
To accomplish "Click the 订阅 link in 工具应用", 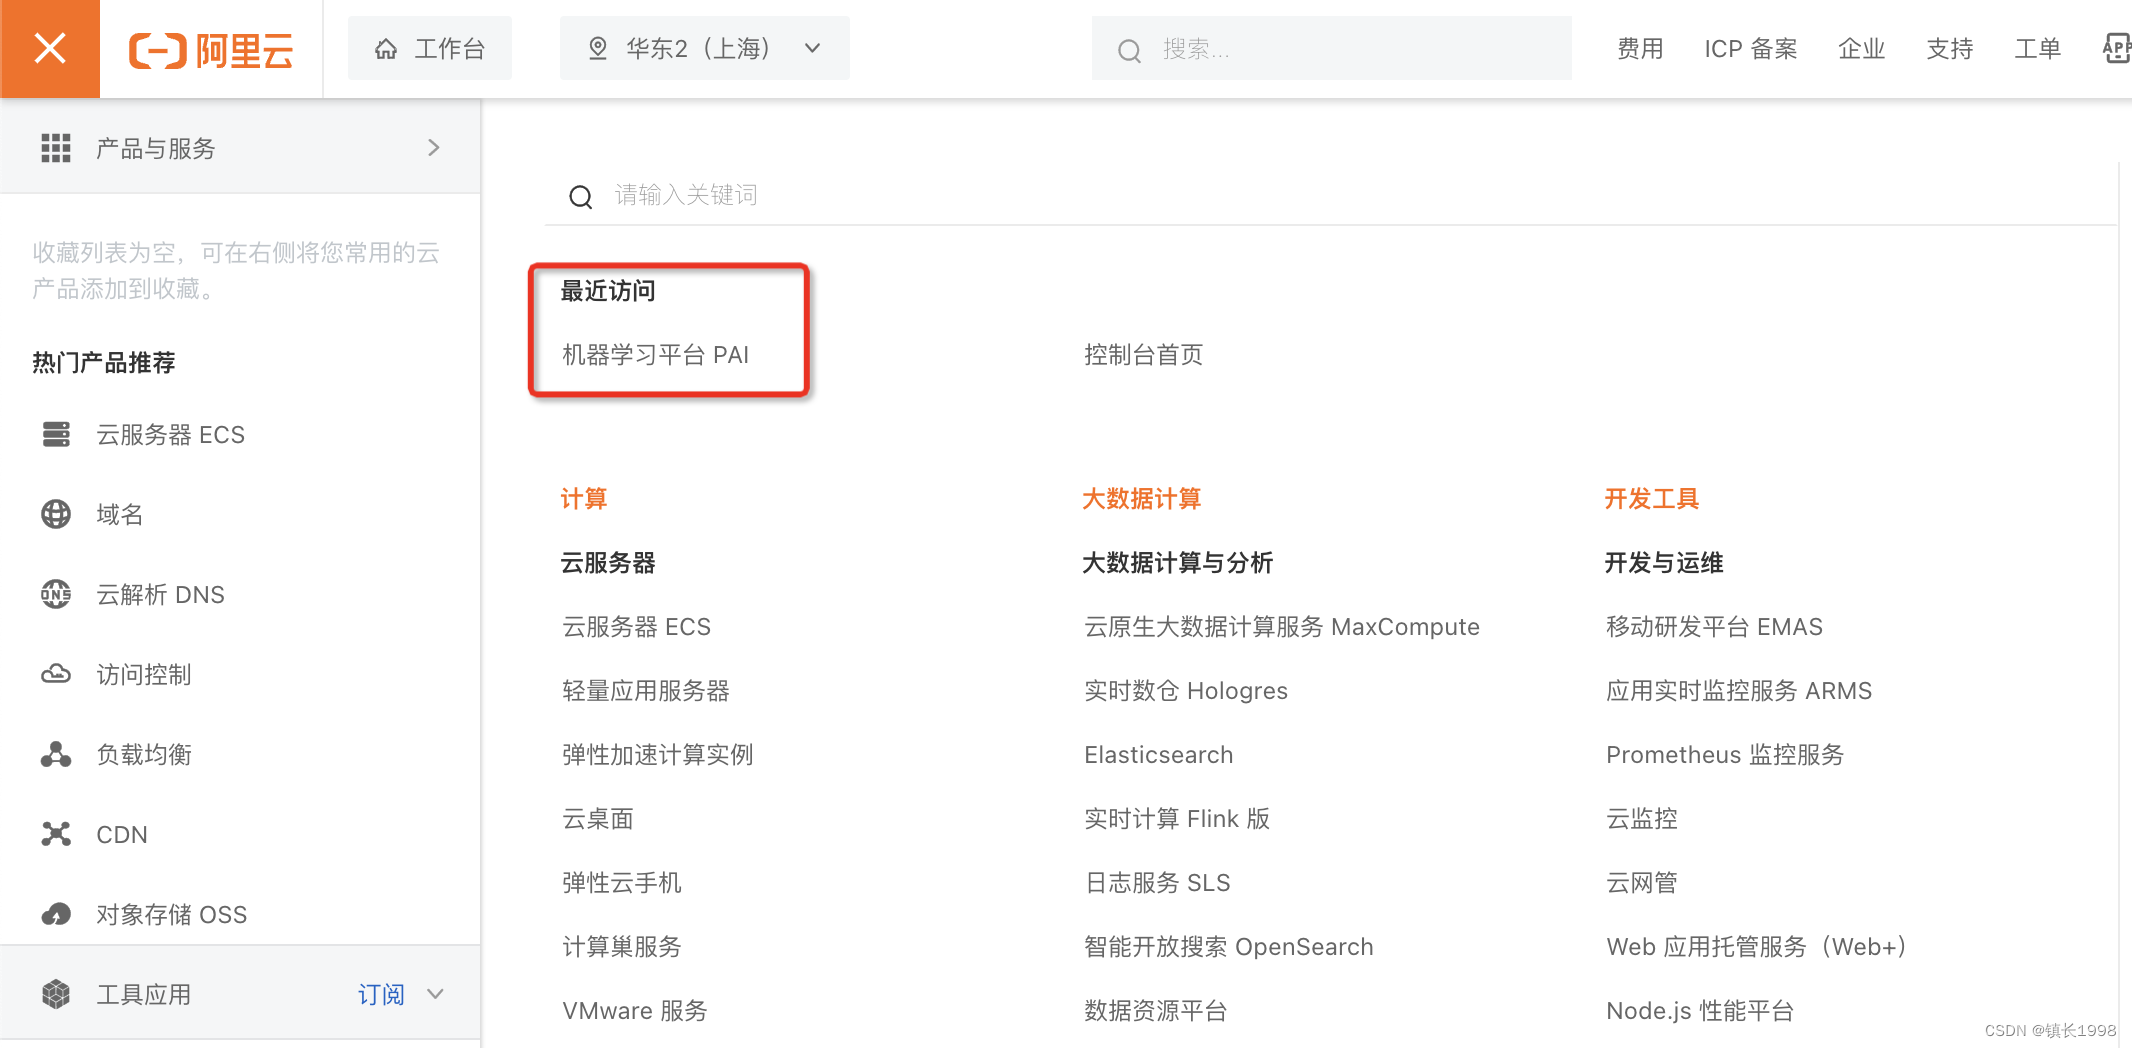I will click(381, 995).
